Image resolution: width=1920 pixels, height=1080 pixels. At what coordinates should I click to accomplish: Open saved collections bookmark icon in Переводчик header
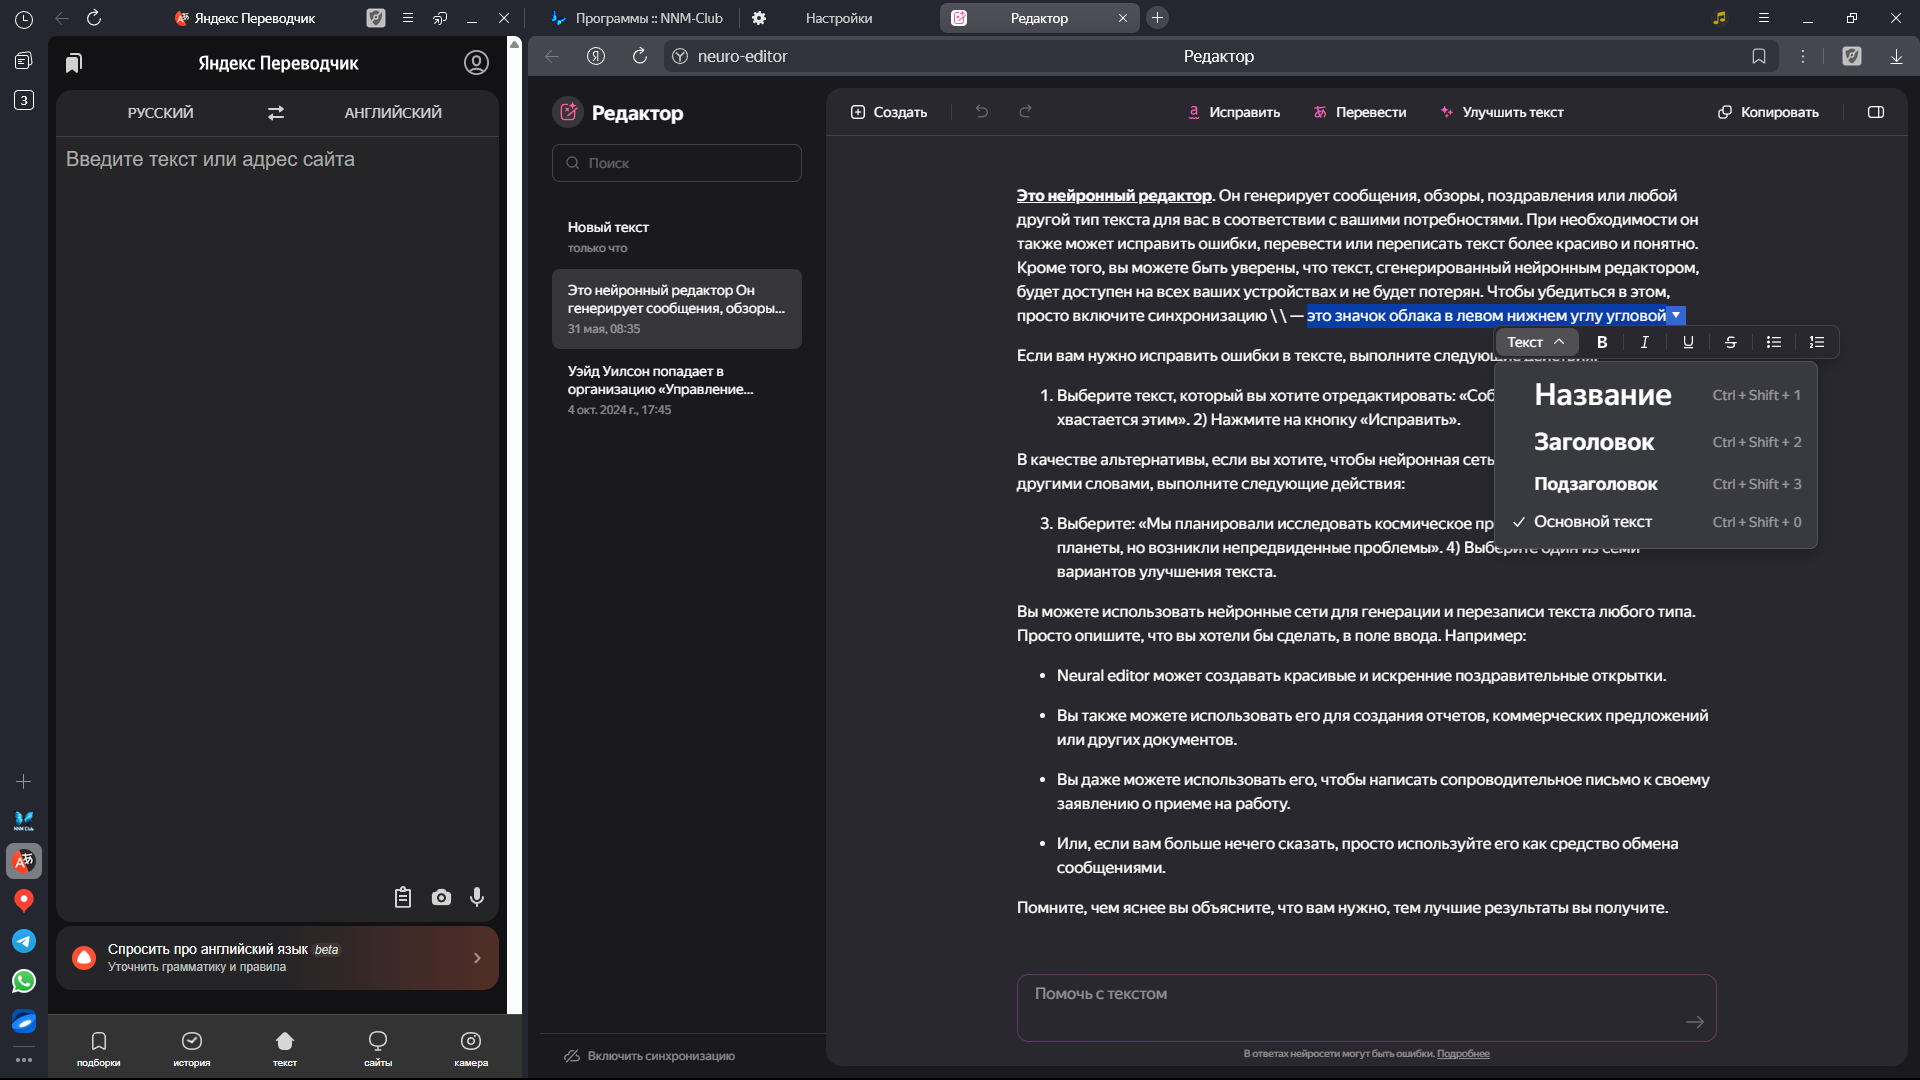tap(73, 63)
